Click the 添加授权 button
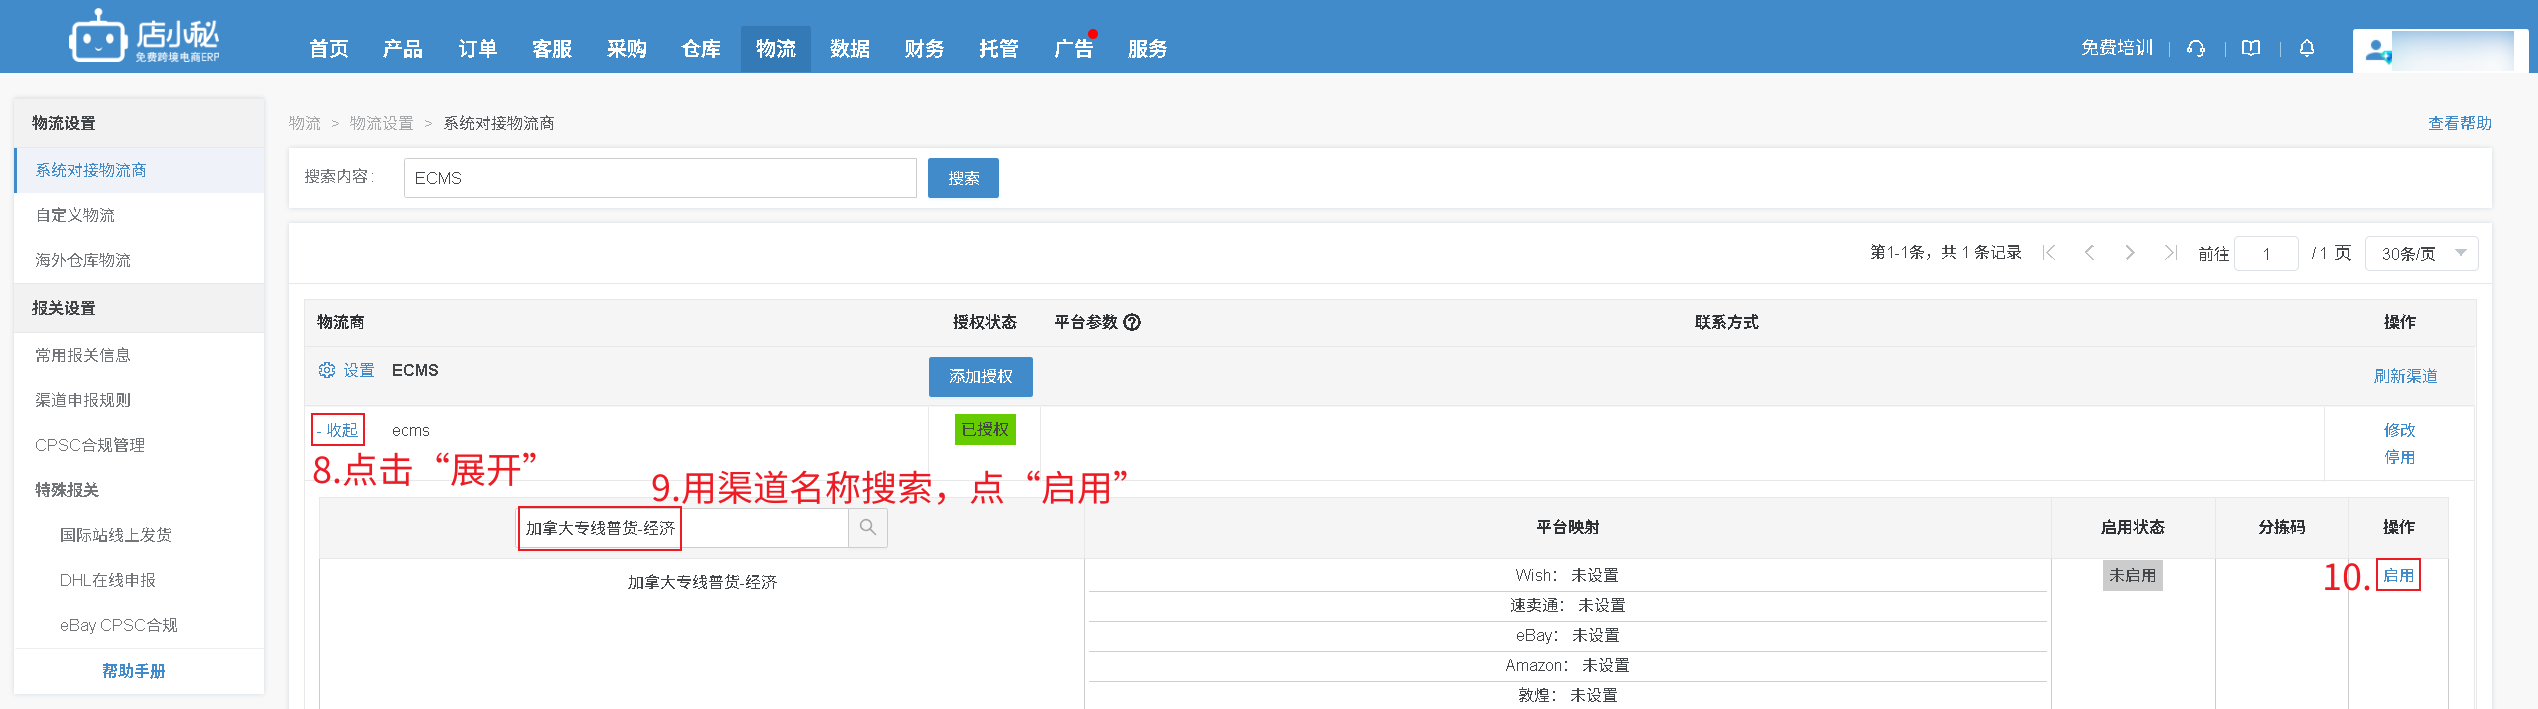Screen dimensions: 2538x709 (x=981, y=377)
